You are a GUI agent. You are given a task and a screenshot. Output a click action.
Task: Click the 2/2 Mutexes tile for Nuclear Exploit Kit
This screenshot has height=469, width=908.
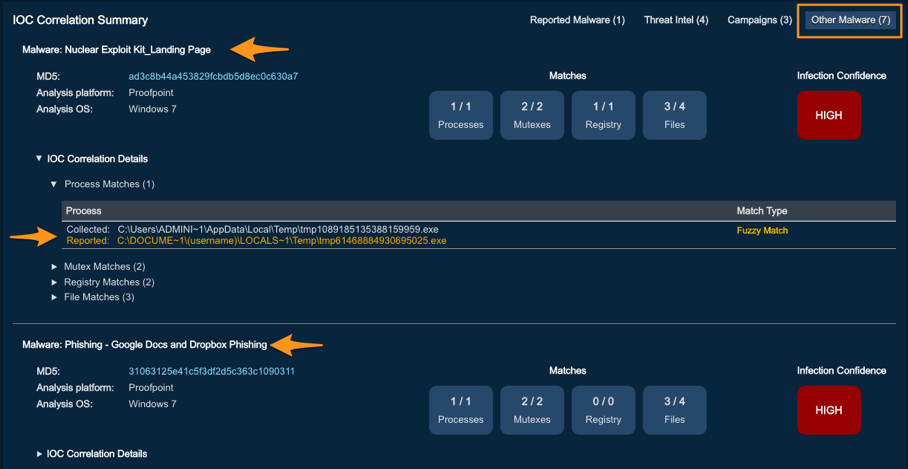[x=532, y=115]
